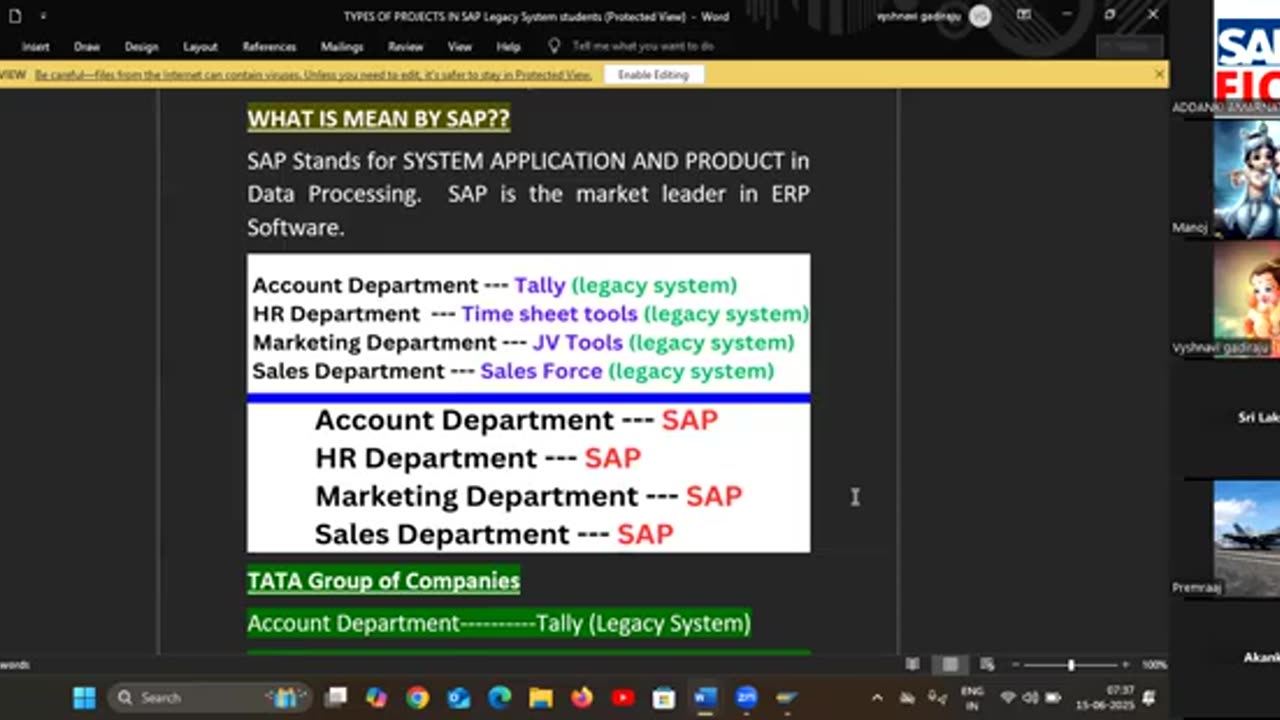1280x720 pixels.
Task: Switch to the Layout ribbon tab
Action: [x=200, y=47]
